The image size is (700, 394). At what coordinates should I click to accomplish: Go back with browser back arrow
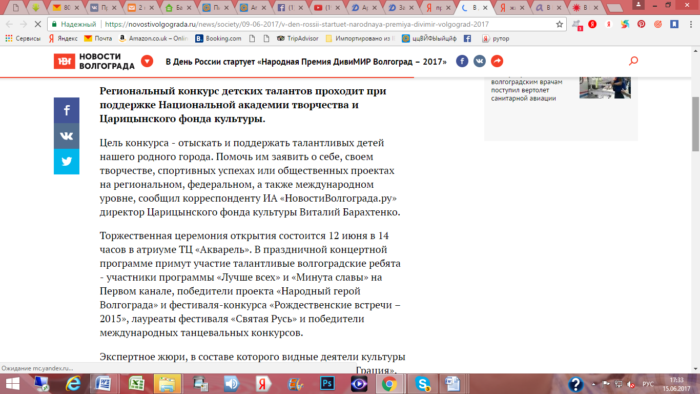coord(9,24)
